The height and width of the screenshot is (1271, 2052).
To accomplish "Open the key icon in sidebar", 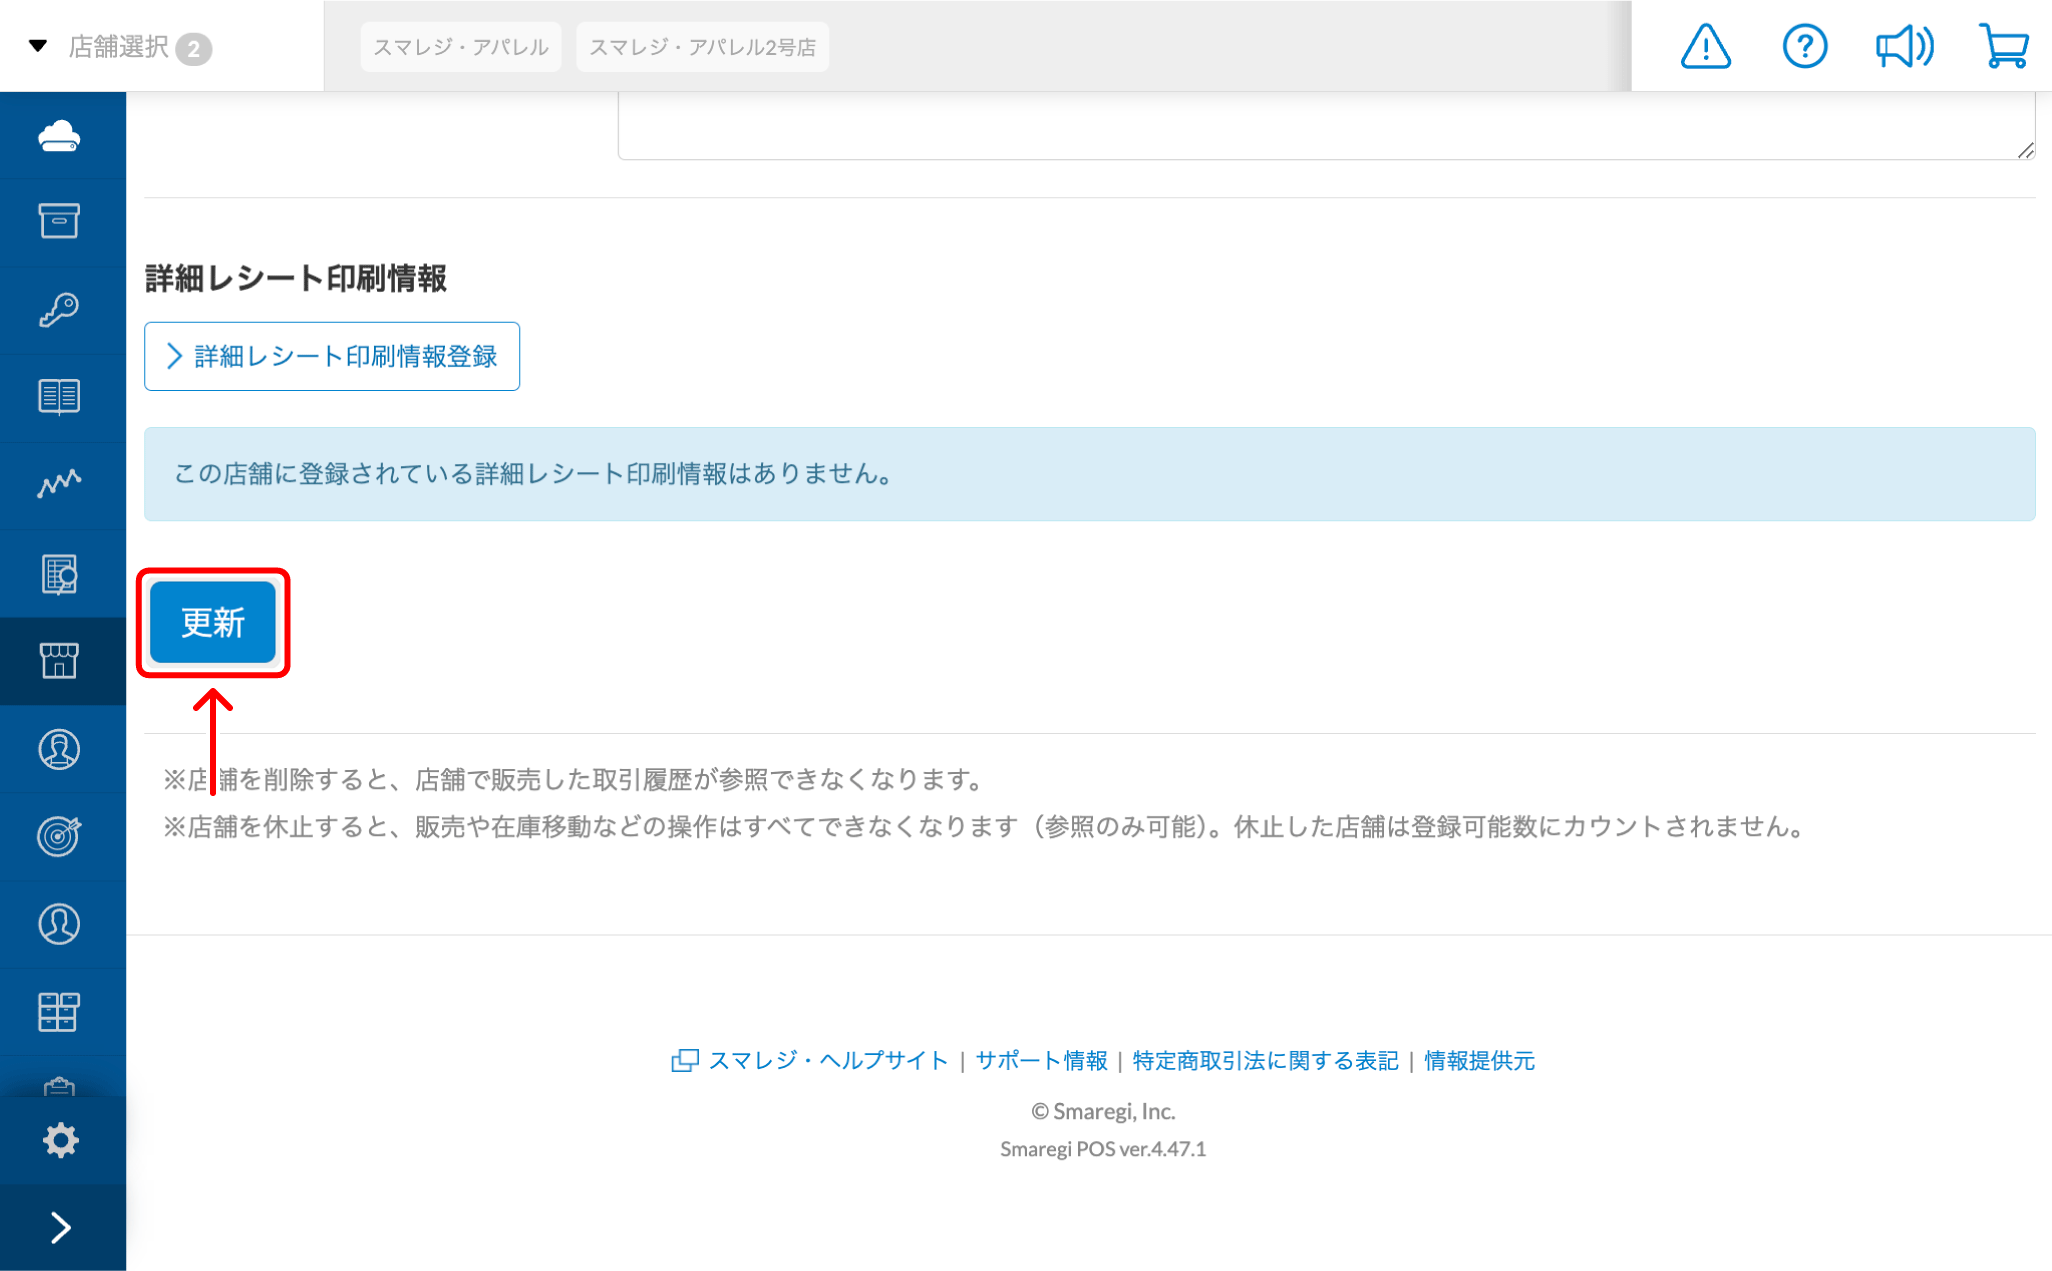I will [60, 309].
